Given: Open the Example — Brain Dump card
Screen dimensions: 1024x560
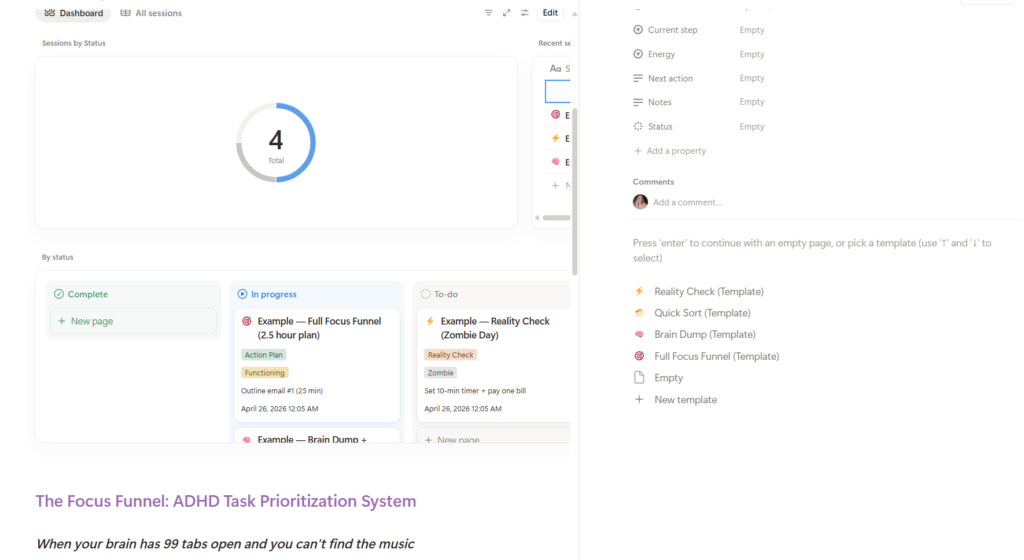Looking at the screenshot, I should pyautogui.click(x=317, y=436).
